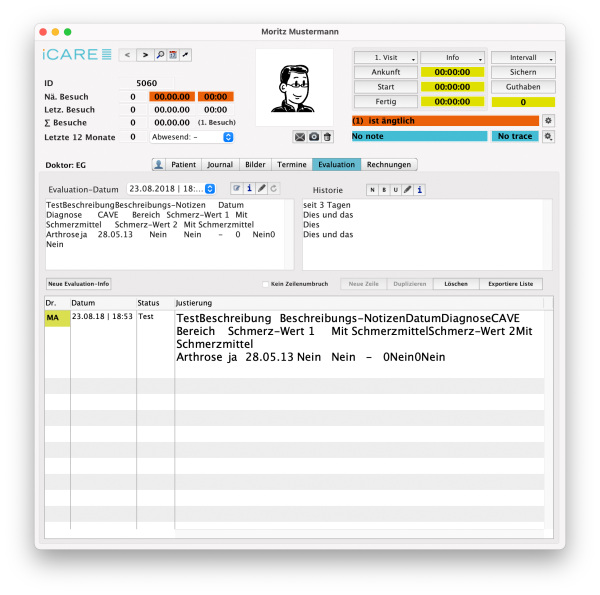Open gear settings beside 'ist ängtlich' bar
The image size is (600, 595).
(548, 120)
